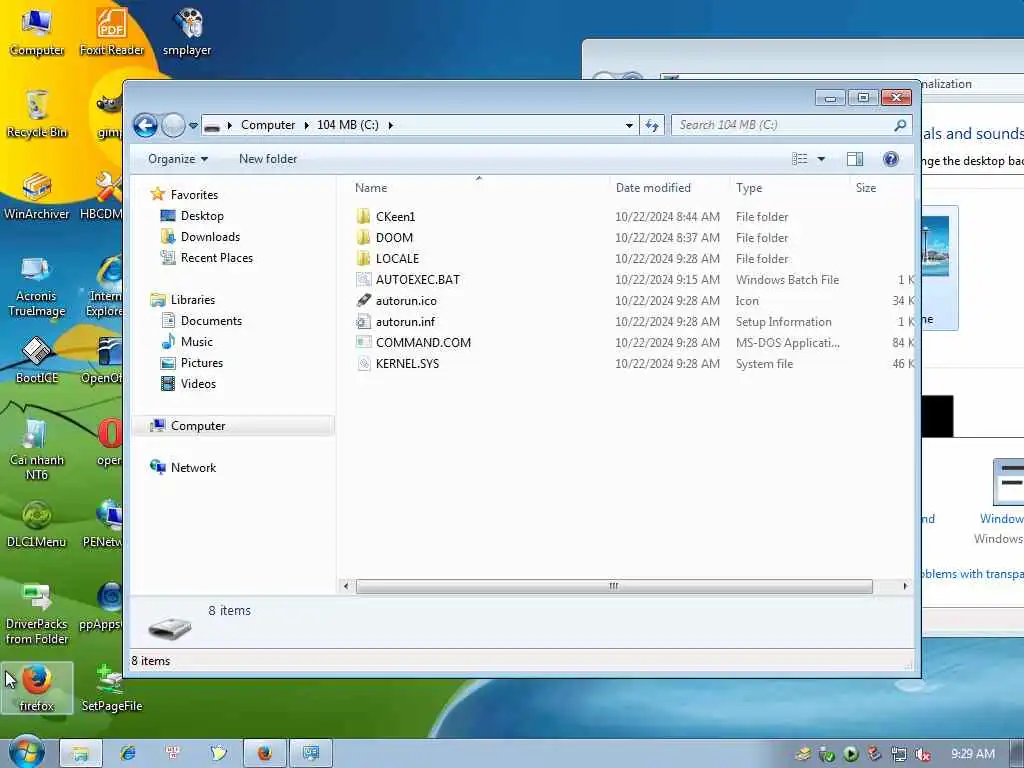Select the LOCALE folder
Image resolution: width=1024 pixels, height=768 pixels.
(397, 259)
